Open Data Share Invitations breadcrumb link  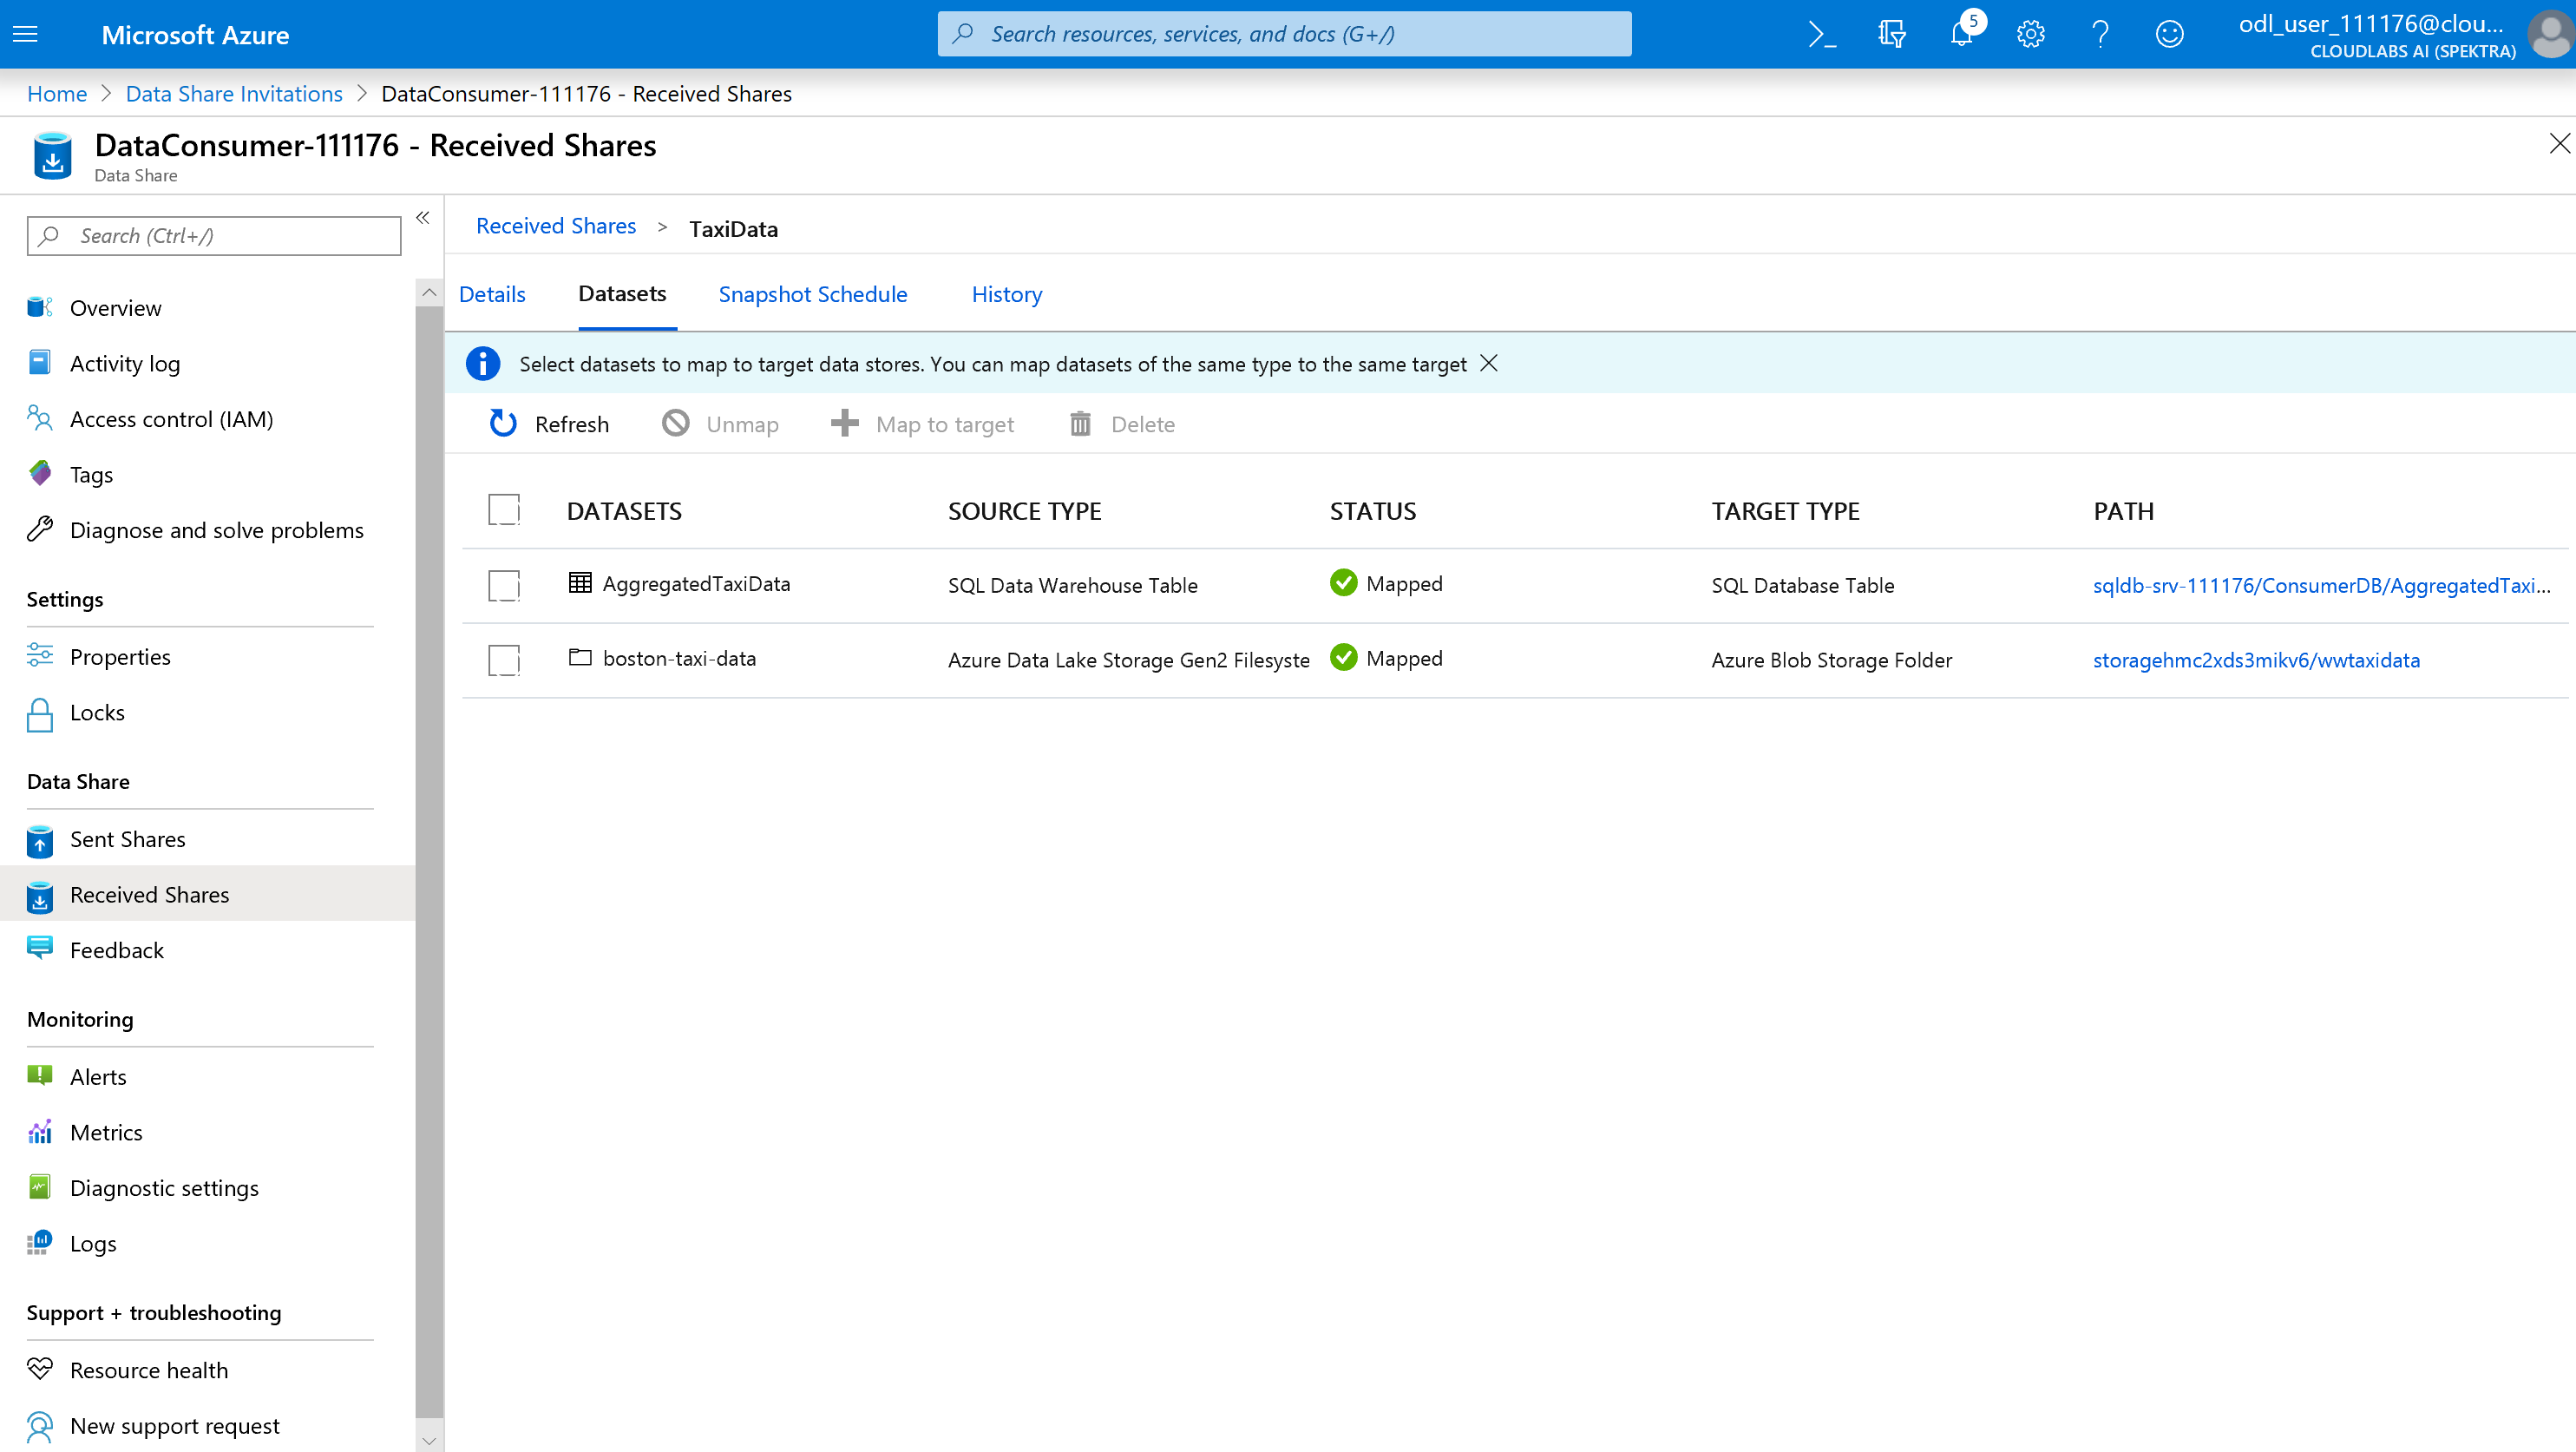[234, 93]
